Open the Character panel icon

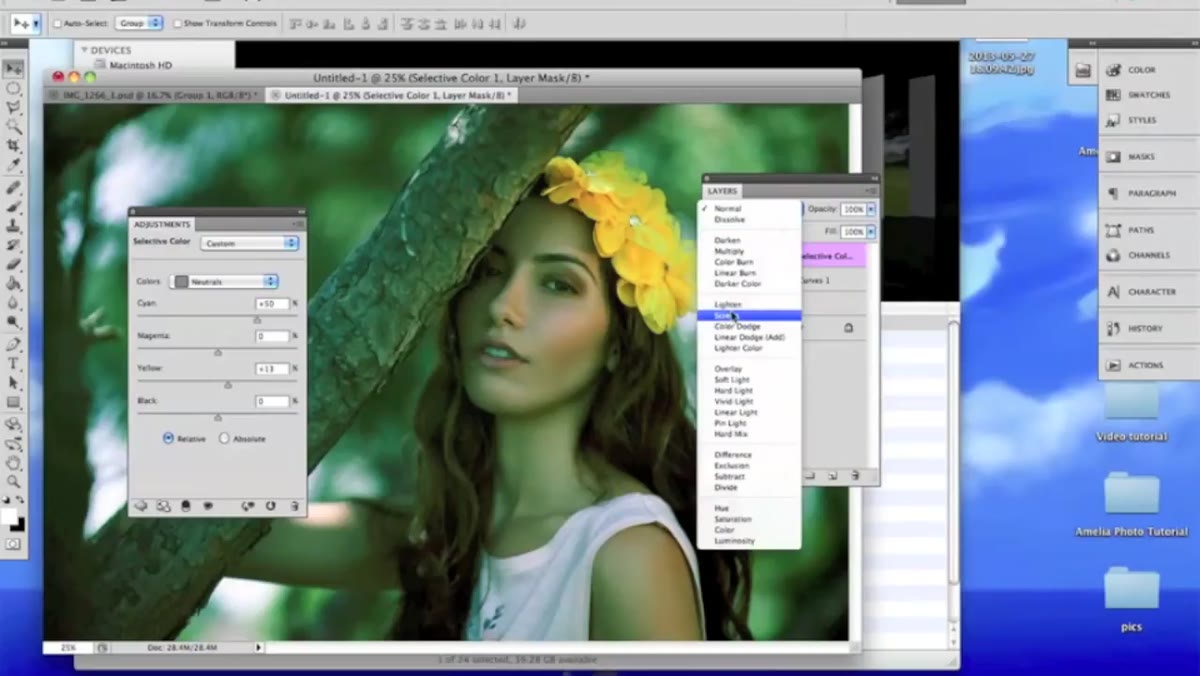click(x=1114, y=292)
